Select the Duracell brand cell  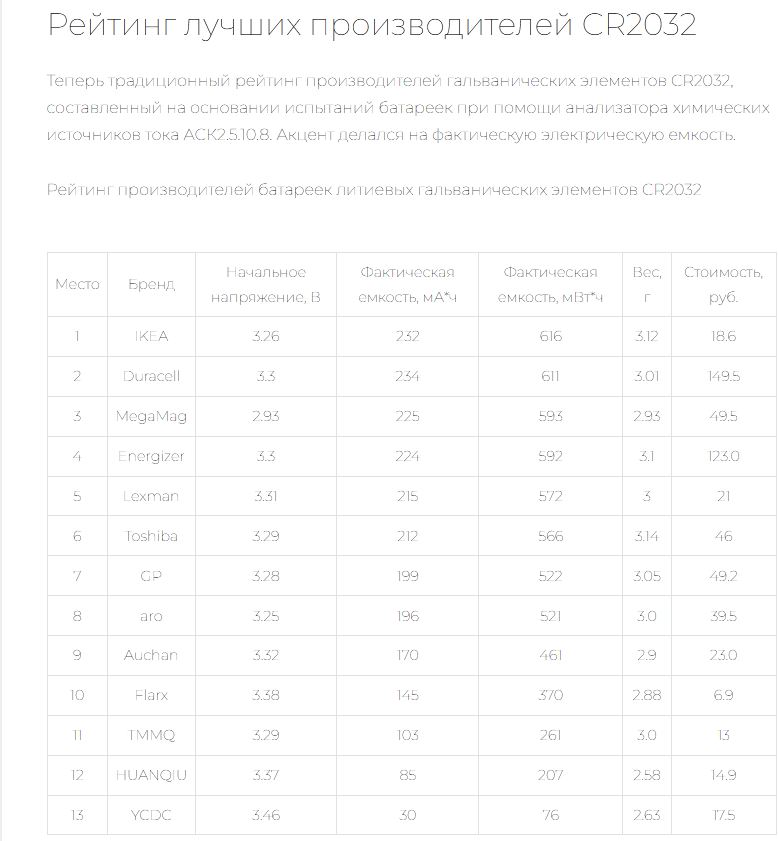coord(151,376)
